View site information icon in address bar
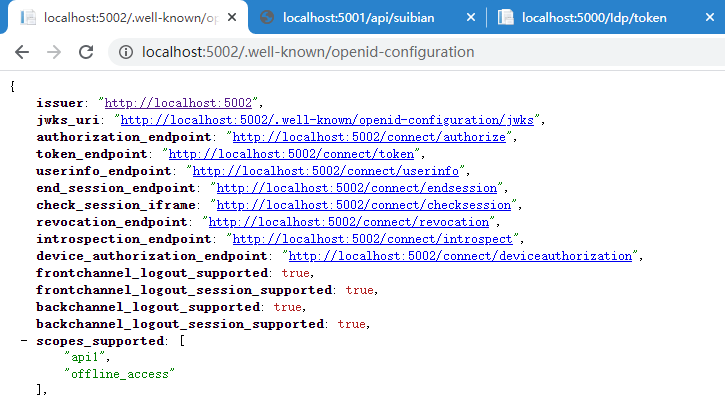Viewport: 725px width, 399px height. (126, 52)
